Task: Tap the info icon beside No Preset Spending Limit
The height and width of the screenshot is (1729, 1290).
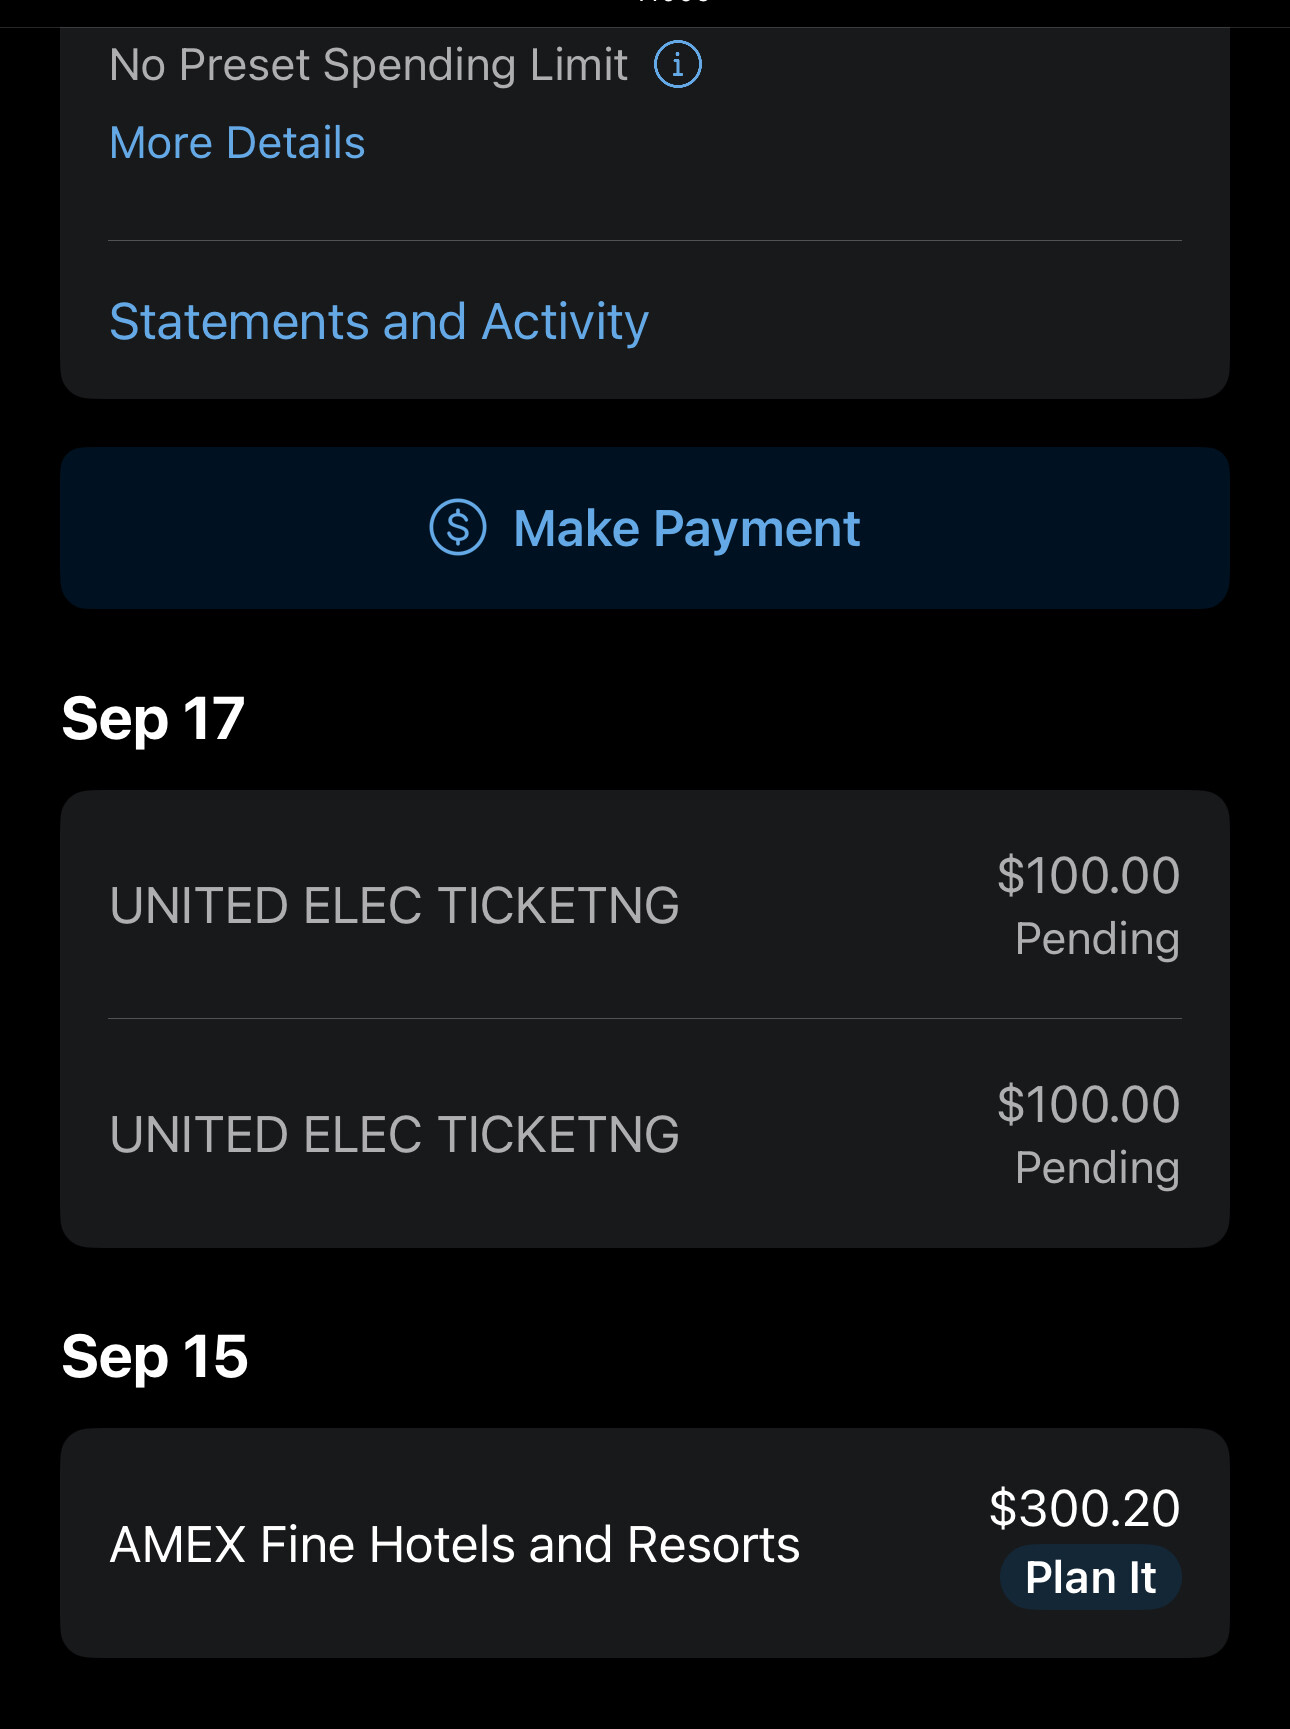Action: [677, 65]
